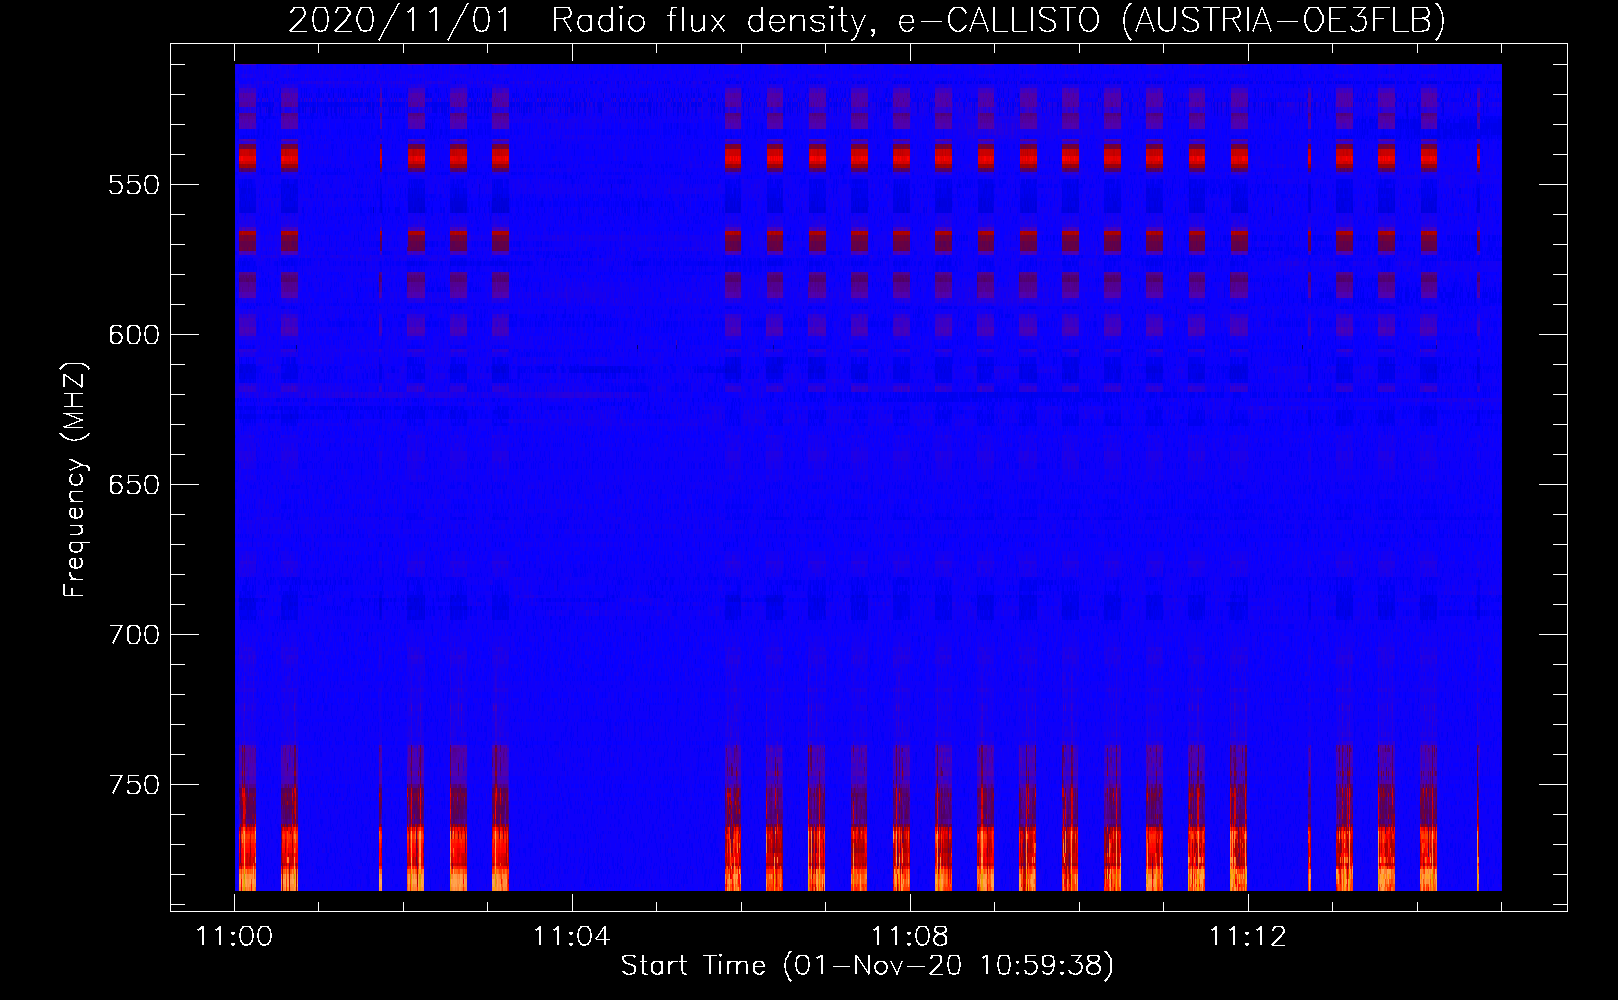Click the "Frequency (MHZ)" axis label
The width and height of the screenshot is (1618, 1000).
point(75,480)
